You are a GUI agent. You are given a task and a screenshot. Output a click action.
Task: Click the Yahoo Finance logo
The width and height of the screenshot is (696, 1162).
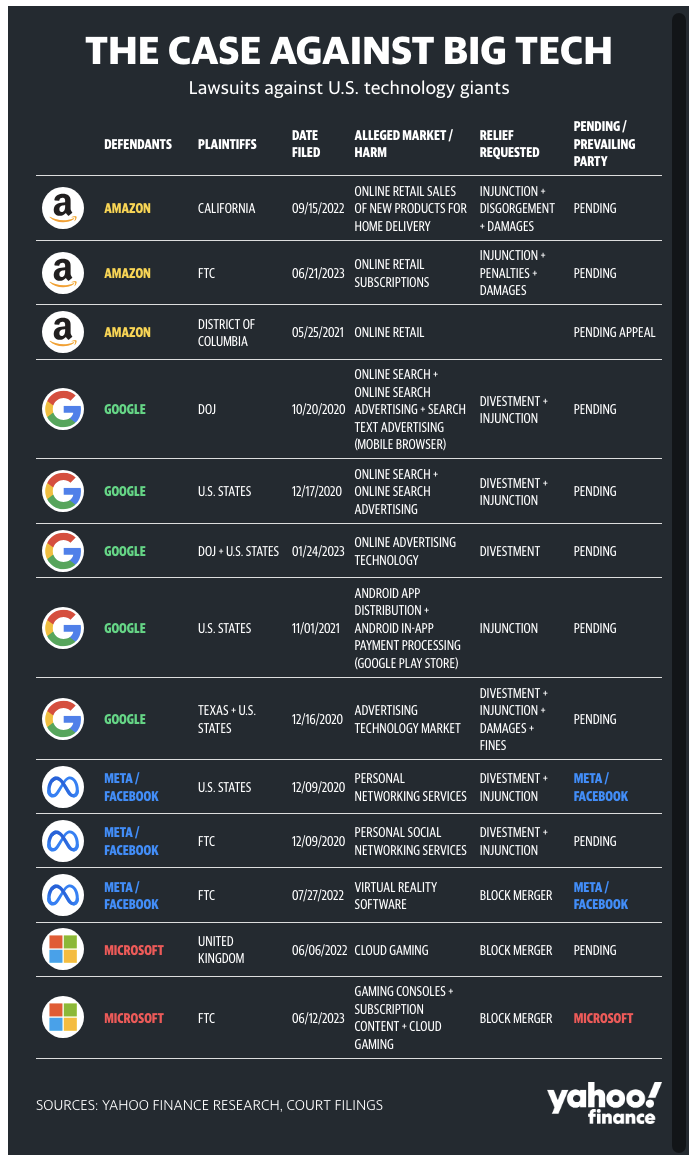(x=604, y=1103)
